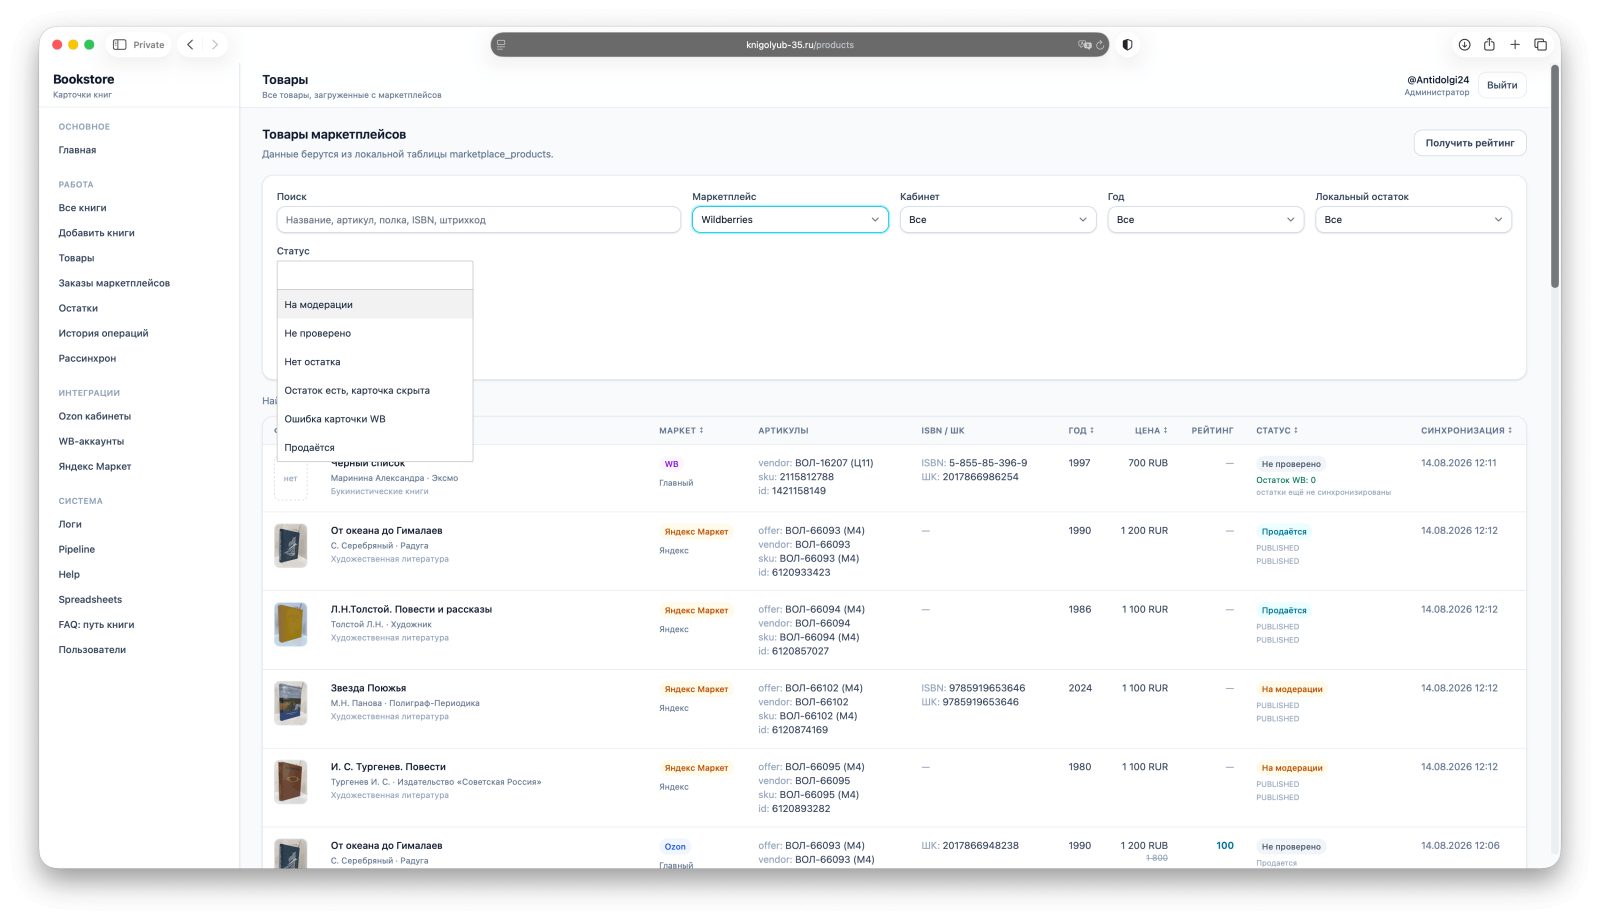Choose Нет остатка status option
Viewport: 1600px width, 920px height.
(375, 362)
